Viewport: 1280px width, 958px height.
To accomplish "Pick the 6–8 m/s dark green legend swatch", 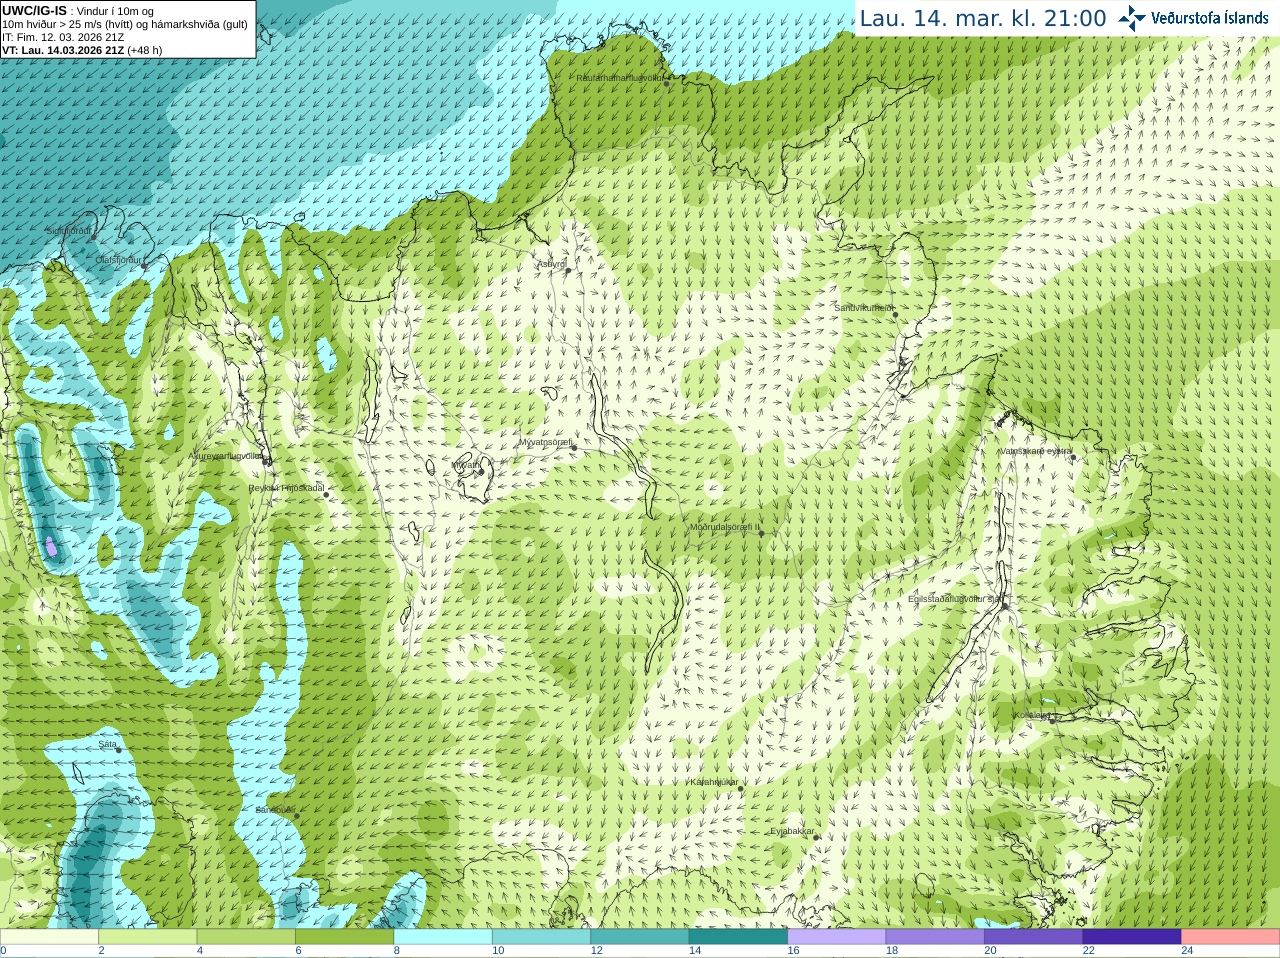I will click(x=345, y=937).
